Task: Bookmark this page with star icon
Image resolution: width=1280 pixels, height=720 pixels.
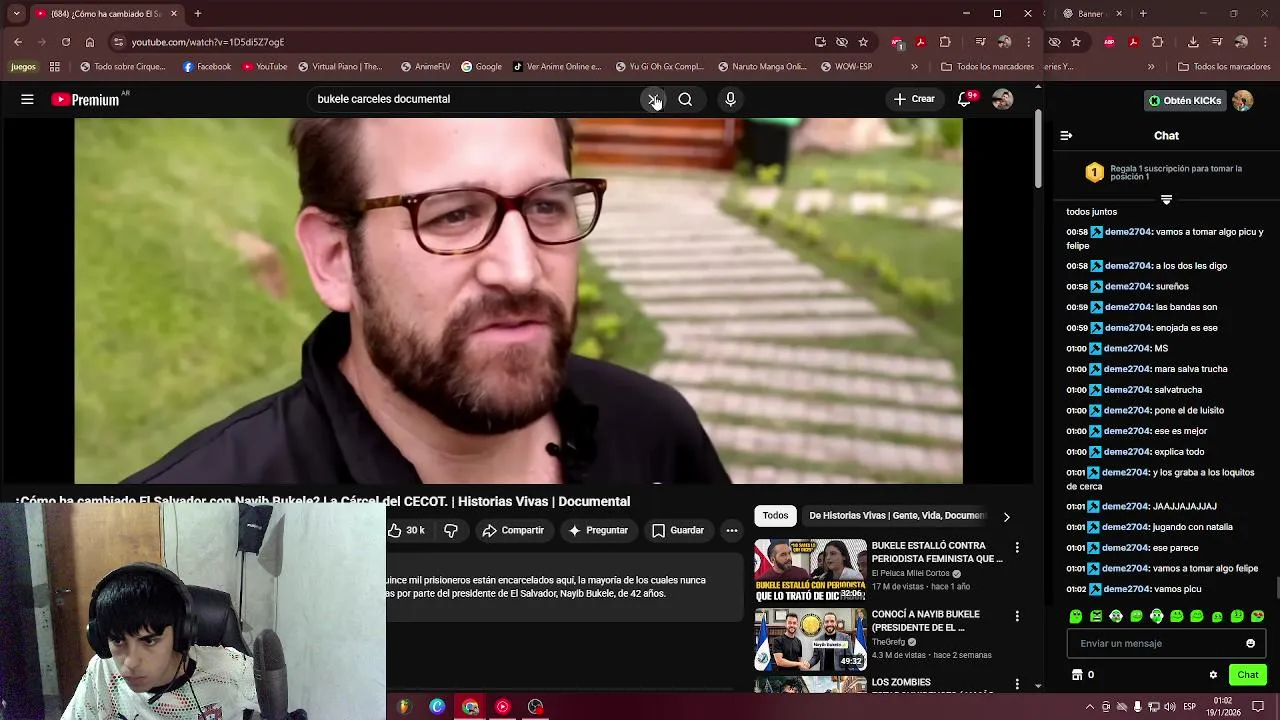Action: (863, 42)
